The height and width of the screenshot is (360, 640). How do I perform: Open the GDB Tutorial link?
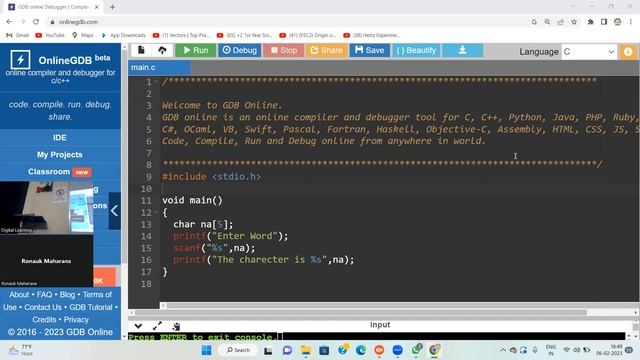(91, 307)
